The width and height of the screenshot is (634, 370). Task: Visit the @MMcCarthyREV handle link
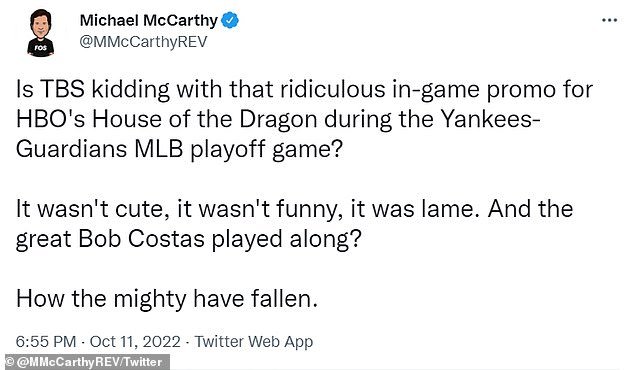tap(143, 42)
